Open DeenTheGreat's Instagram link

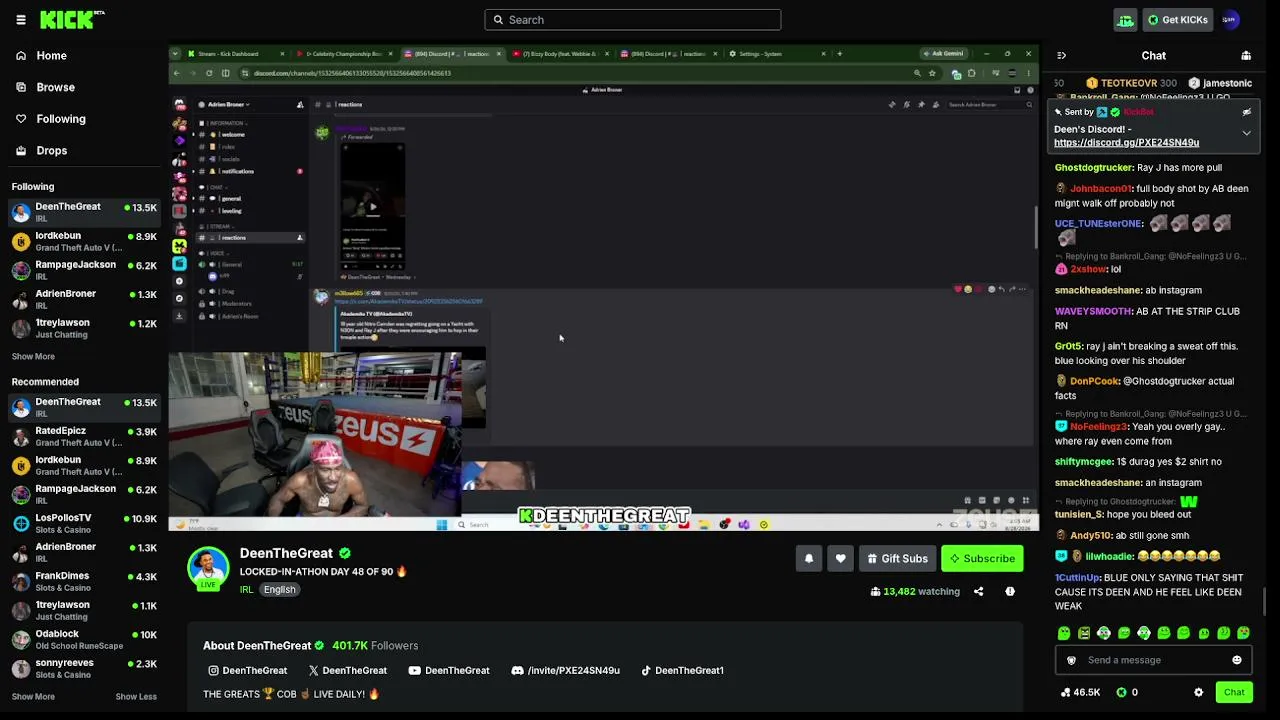click(x=247, y=671)
